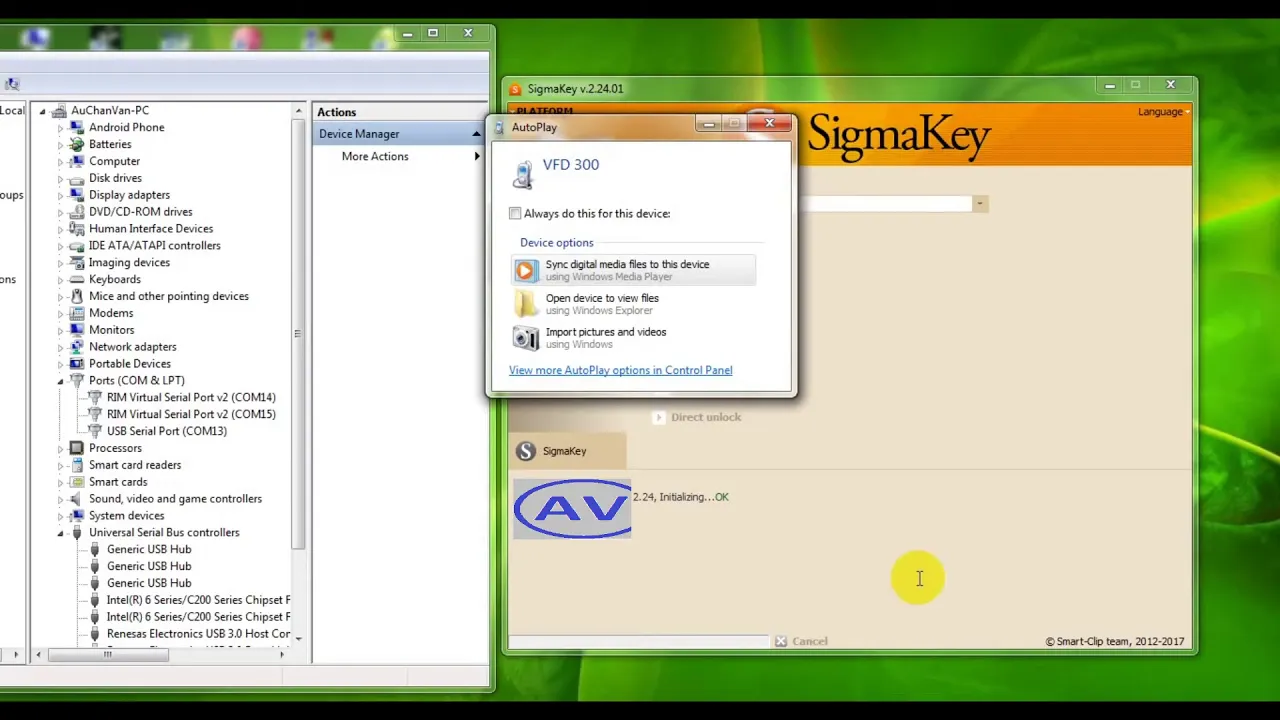Click the USB Serial Port (COM13) plug icon
The height and width of the screenshot is (720, 1280).
point(95,431)
